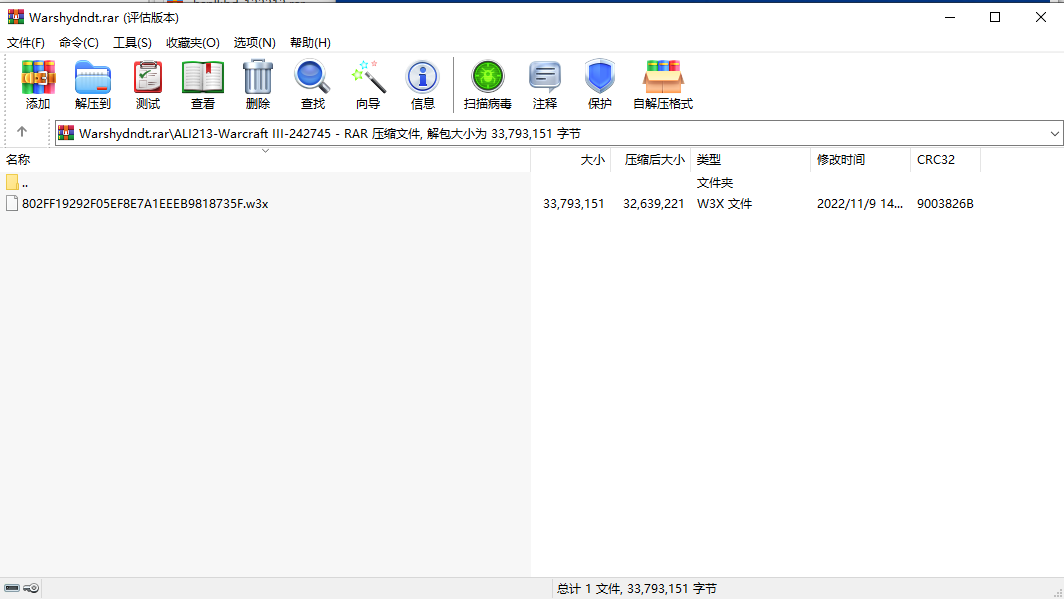
Task: Show archive Info (信息) icon
Action: click(423, 84)
